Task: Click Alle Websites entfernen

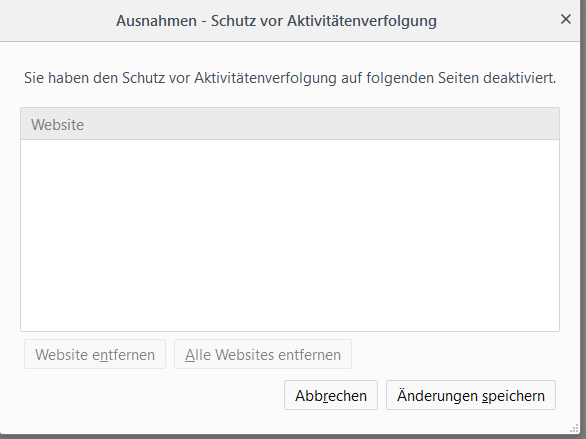Action: point(263,354)
